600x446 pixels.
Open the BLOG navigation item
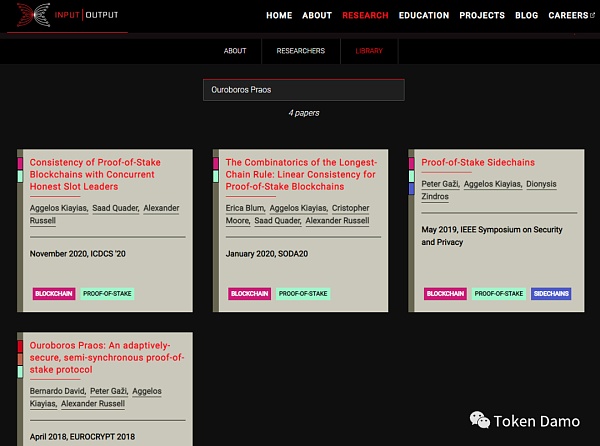(526, 15)
